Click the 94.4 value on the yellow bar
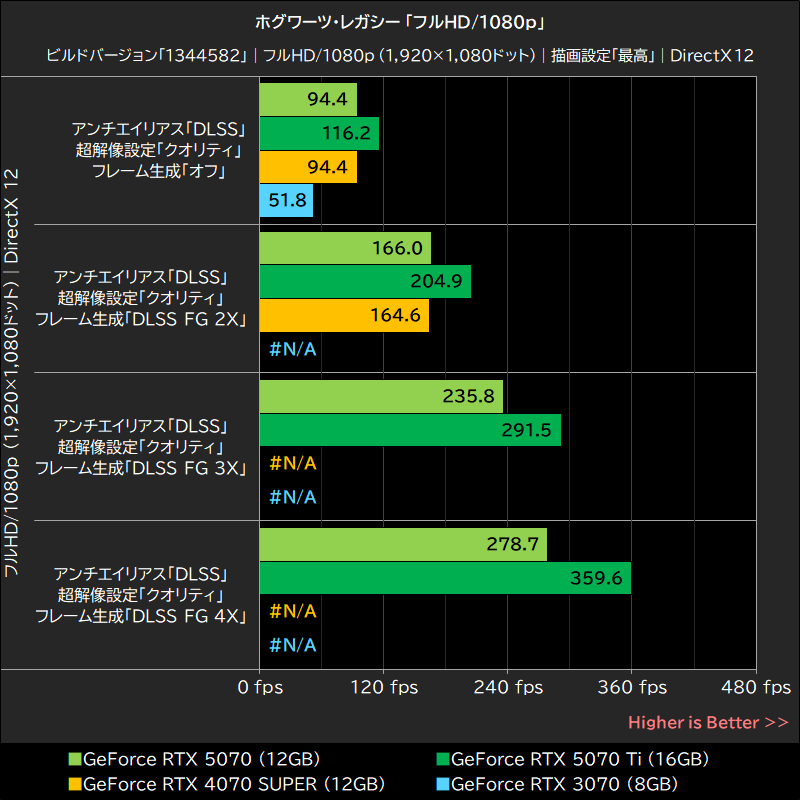Image resolution: width=800 pixels, height=800 pixels. click(328, 167)
